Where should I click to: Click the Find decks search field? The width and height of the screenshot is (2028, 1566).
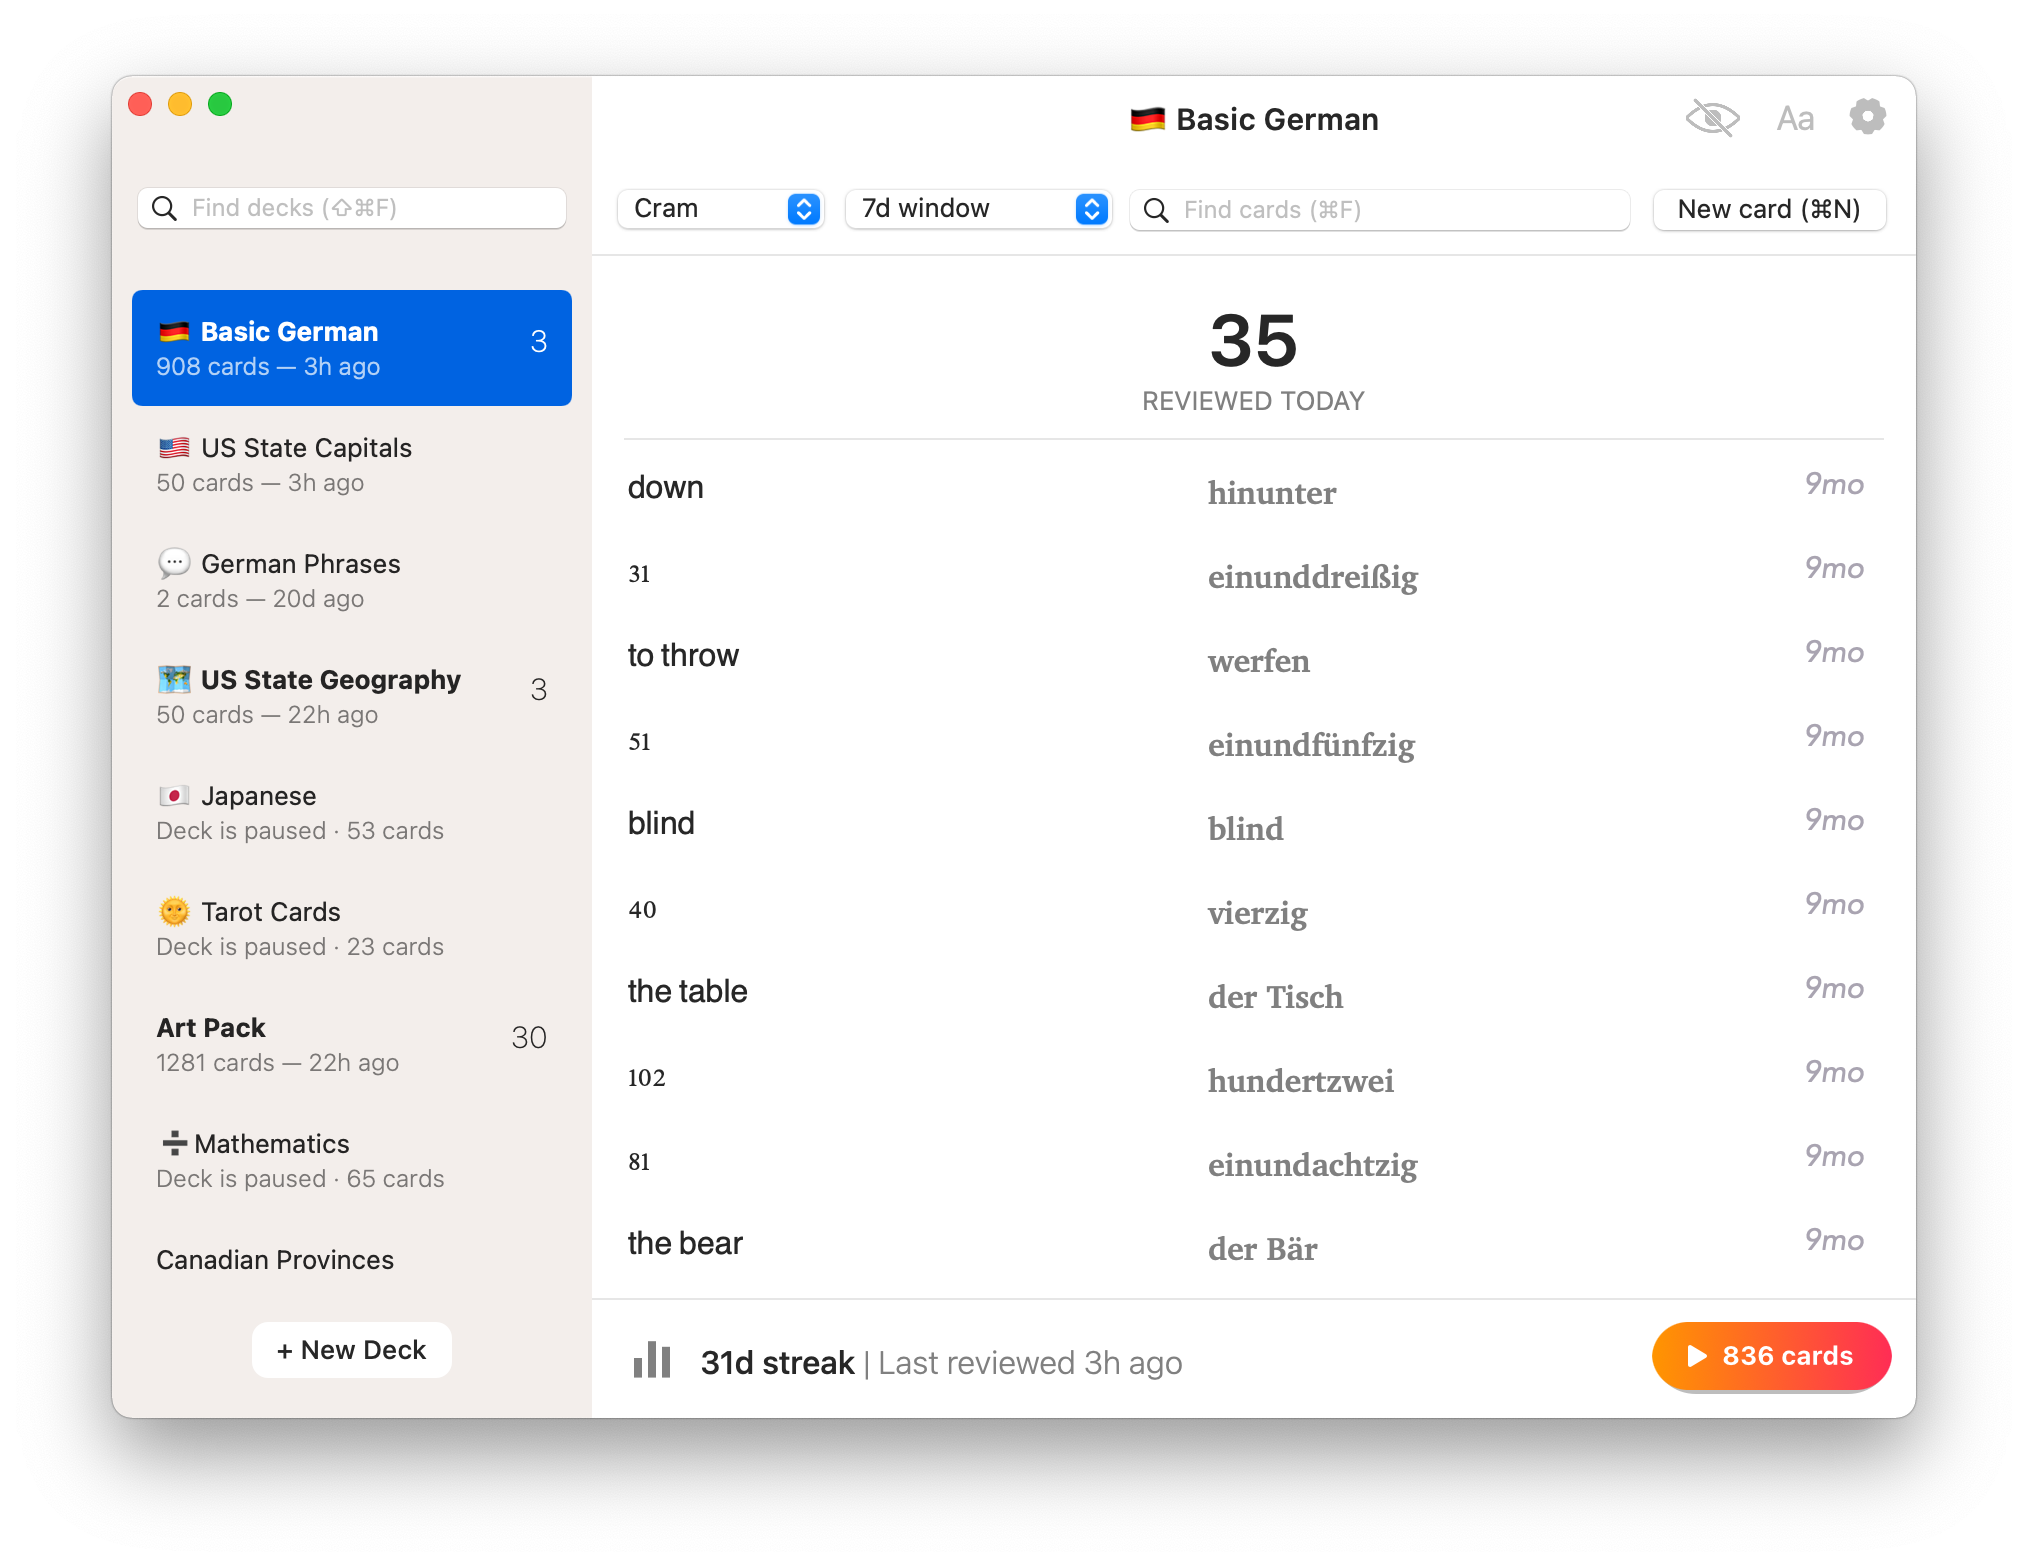[352, 208]
